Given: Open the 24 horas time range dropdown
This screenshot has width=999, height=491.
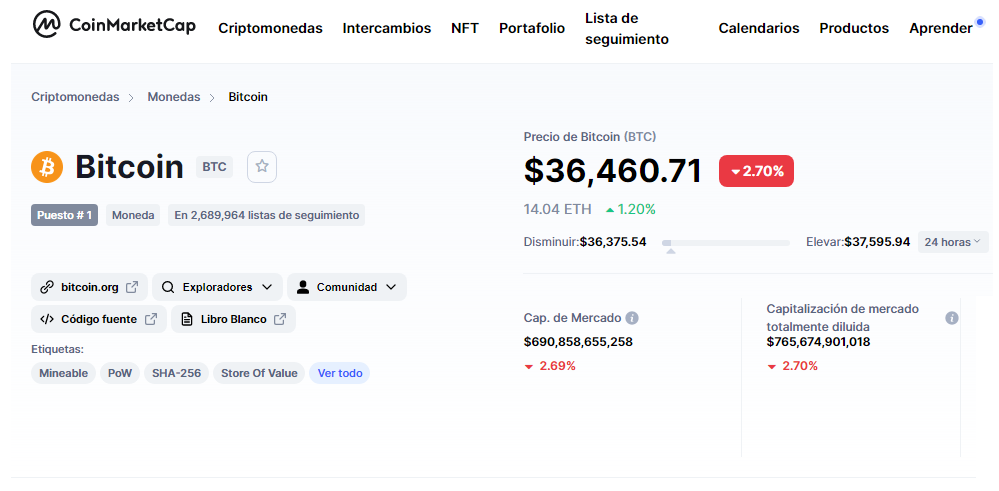Looking at the screenshot, I should [x=952, y=242].
